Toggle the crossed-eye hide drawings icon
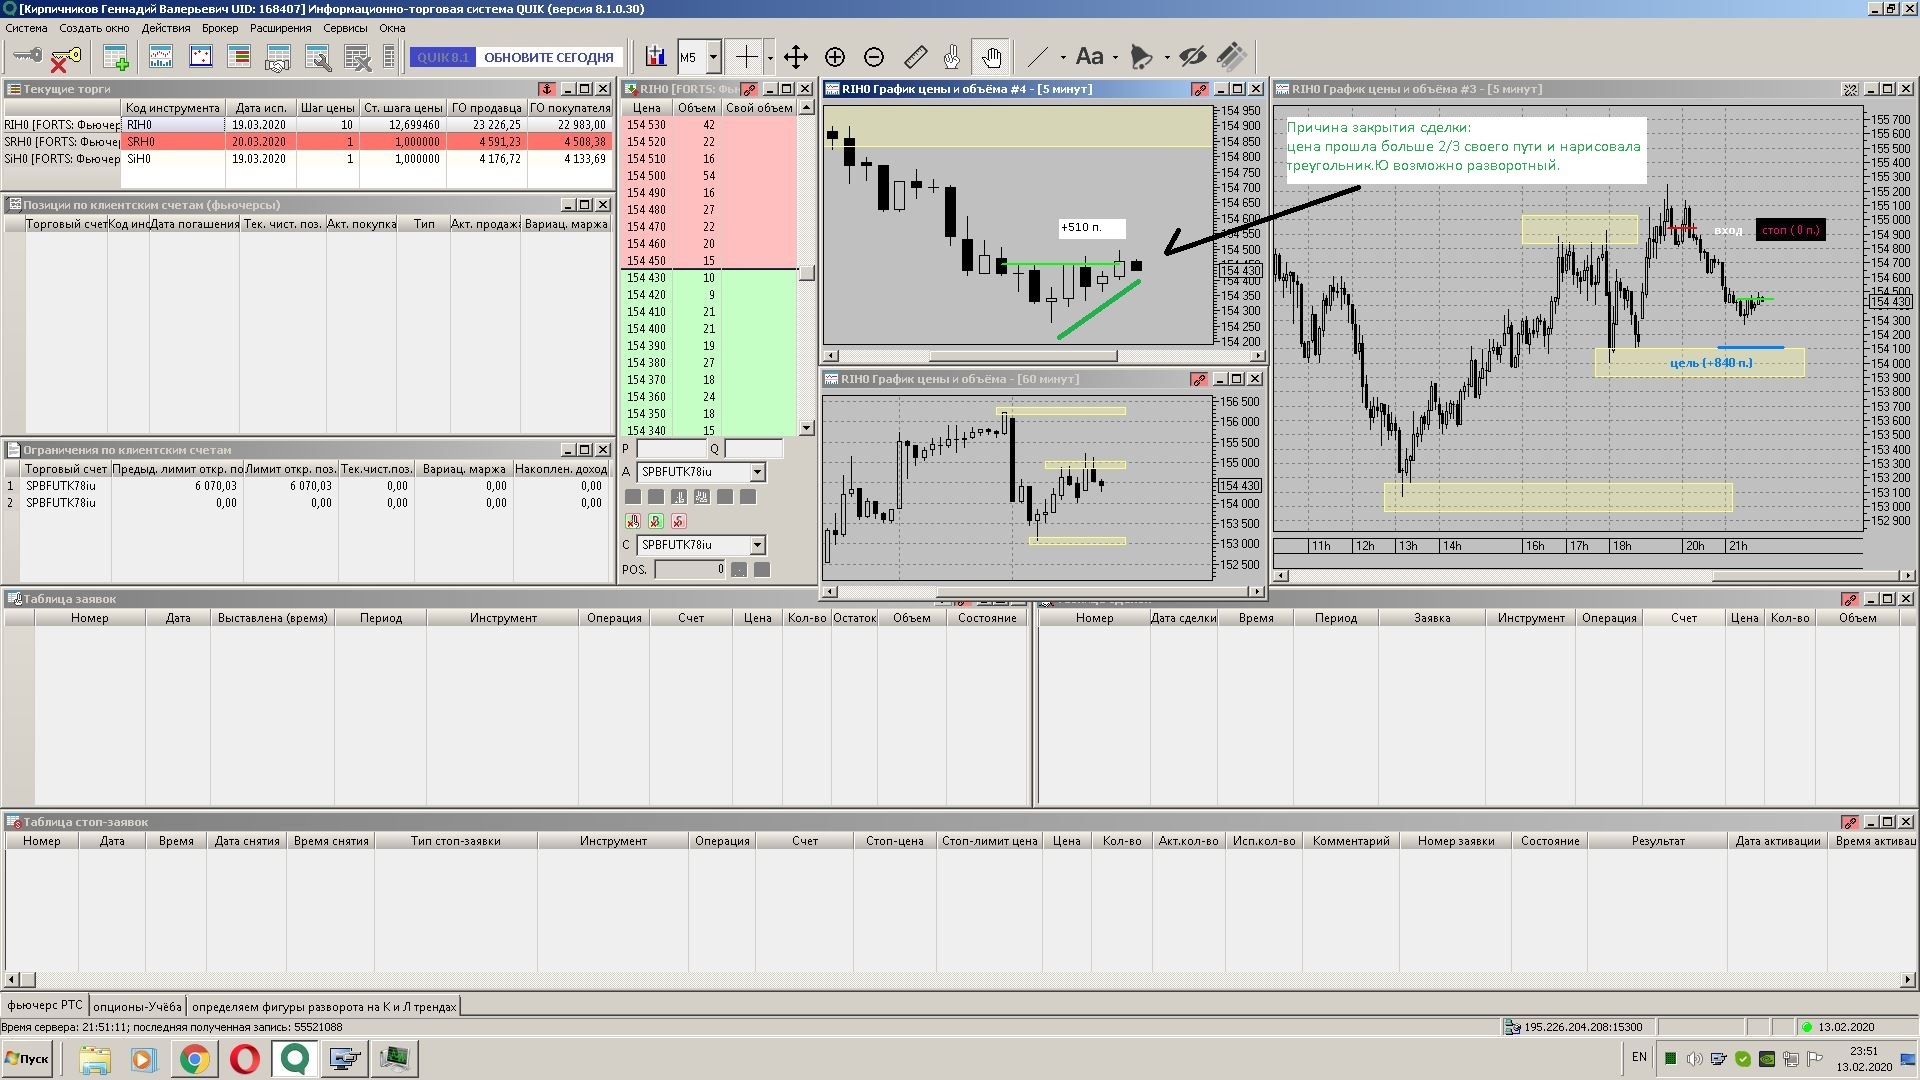 (1192, 57)
